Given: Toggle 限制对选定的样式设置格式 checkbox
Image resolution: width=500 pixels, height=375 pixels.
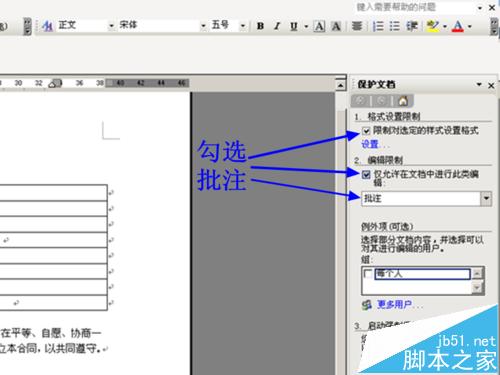Looking at the screenshot, I should click(x=366, y=131).
